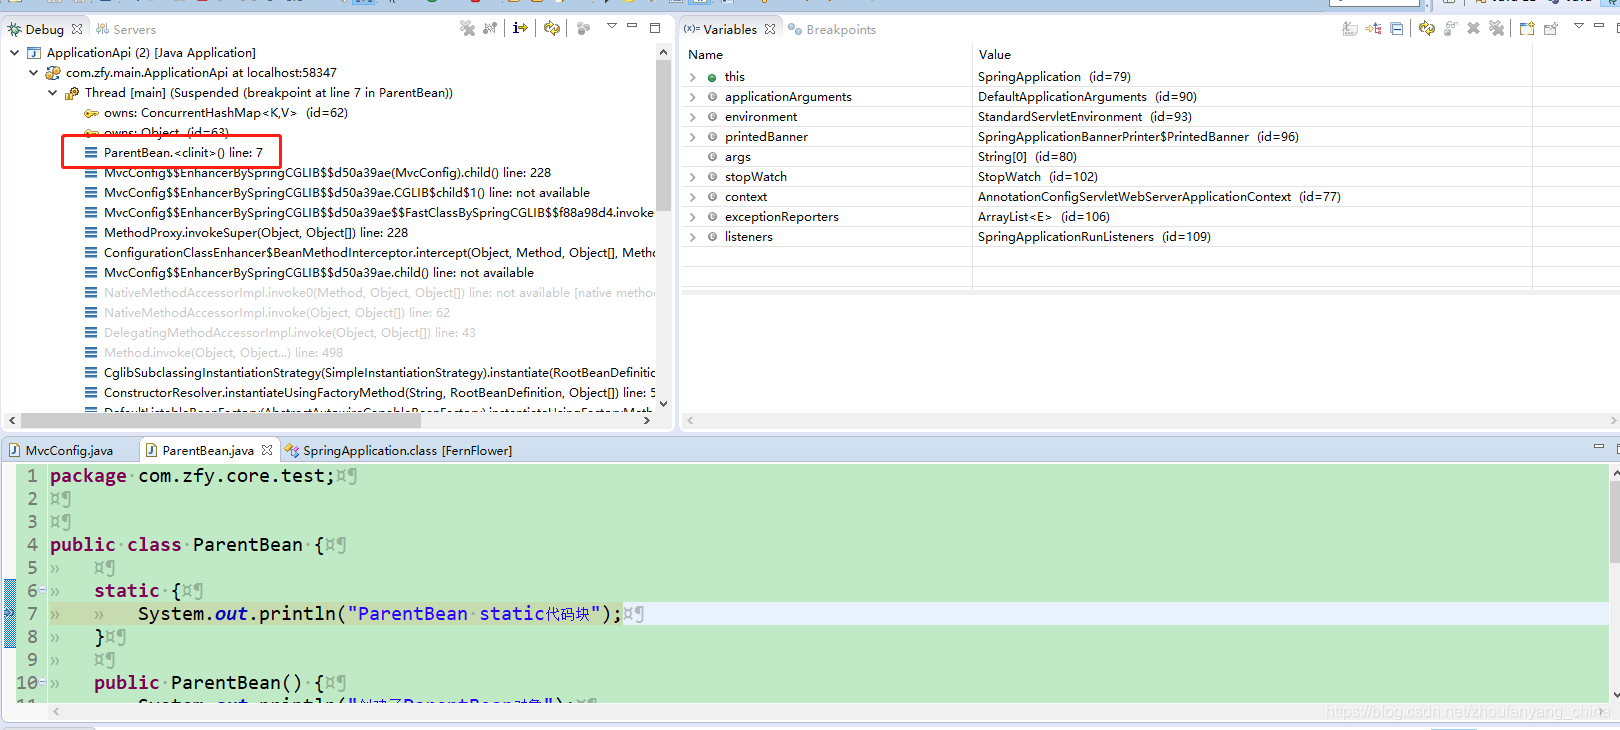The image size is (1620, 730).
Task: Click the Thread [main] thread icon
Action: coord(72,93)
